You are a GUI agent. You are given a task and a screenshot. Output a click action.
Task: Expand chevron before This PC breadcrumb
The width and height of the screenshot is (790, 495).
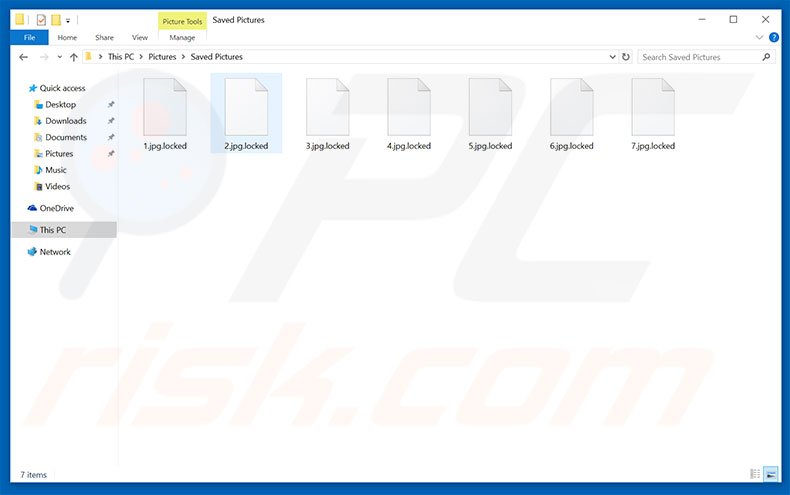pyautogui.click(x=100, y=57)
